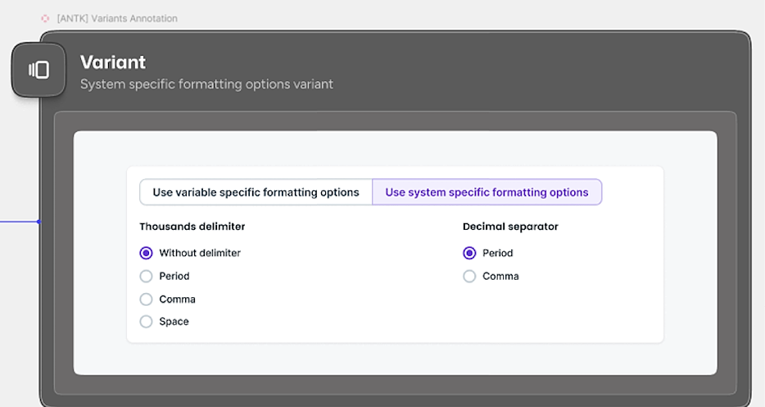This screenshot has width=765, height=407.
Task: Click the Thousands delimiter heading
Action: (192, 226)
